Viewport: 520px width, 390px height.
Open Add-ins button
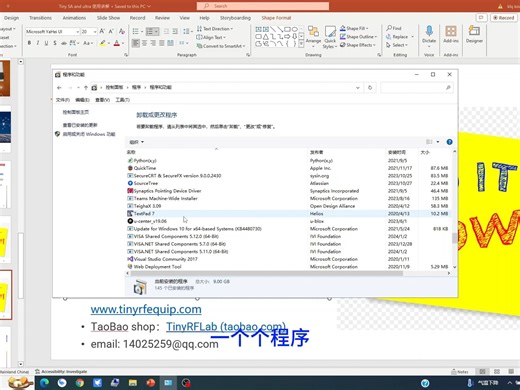click(451, 34)
